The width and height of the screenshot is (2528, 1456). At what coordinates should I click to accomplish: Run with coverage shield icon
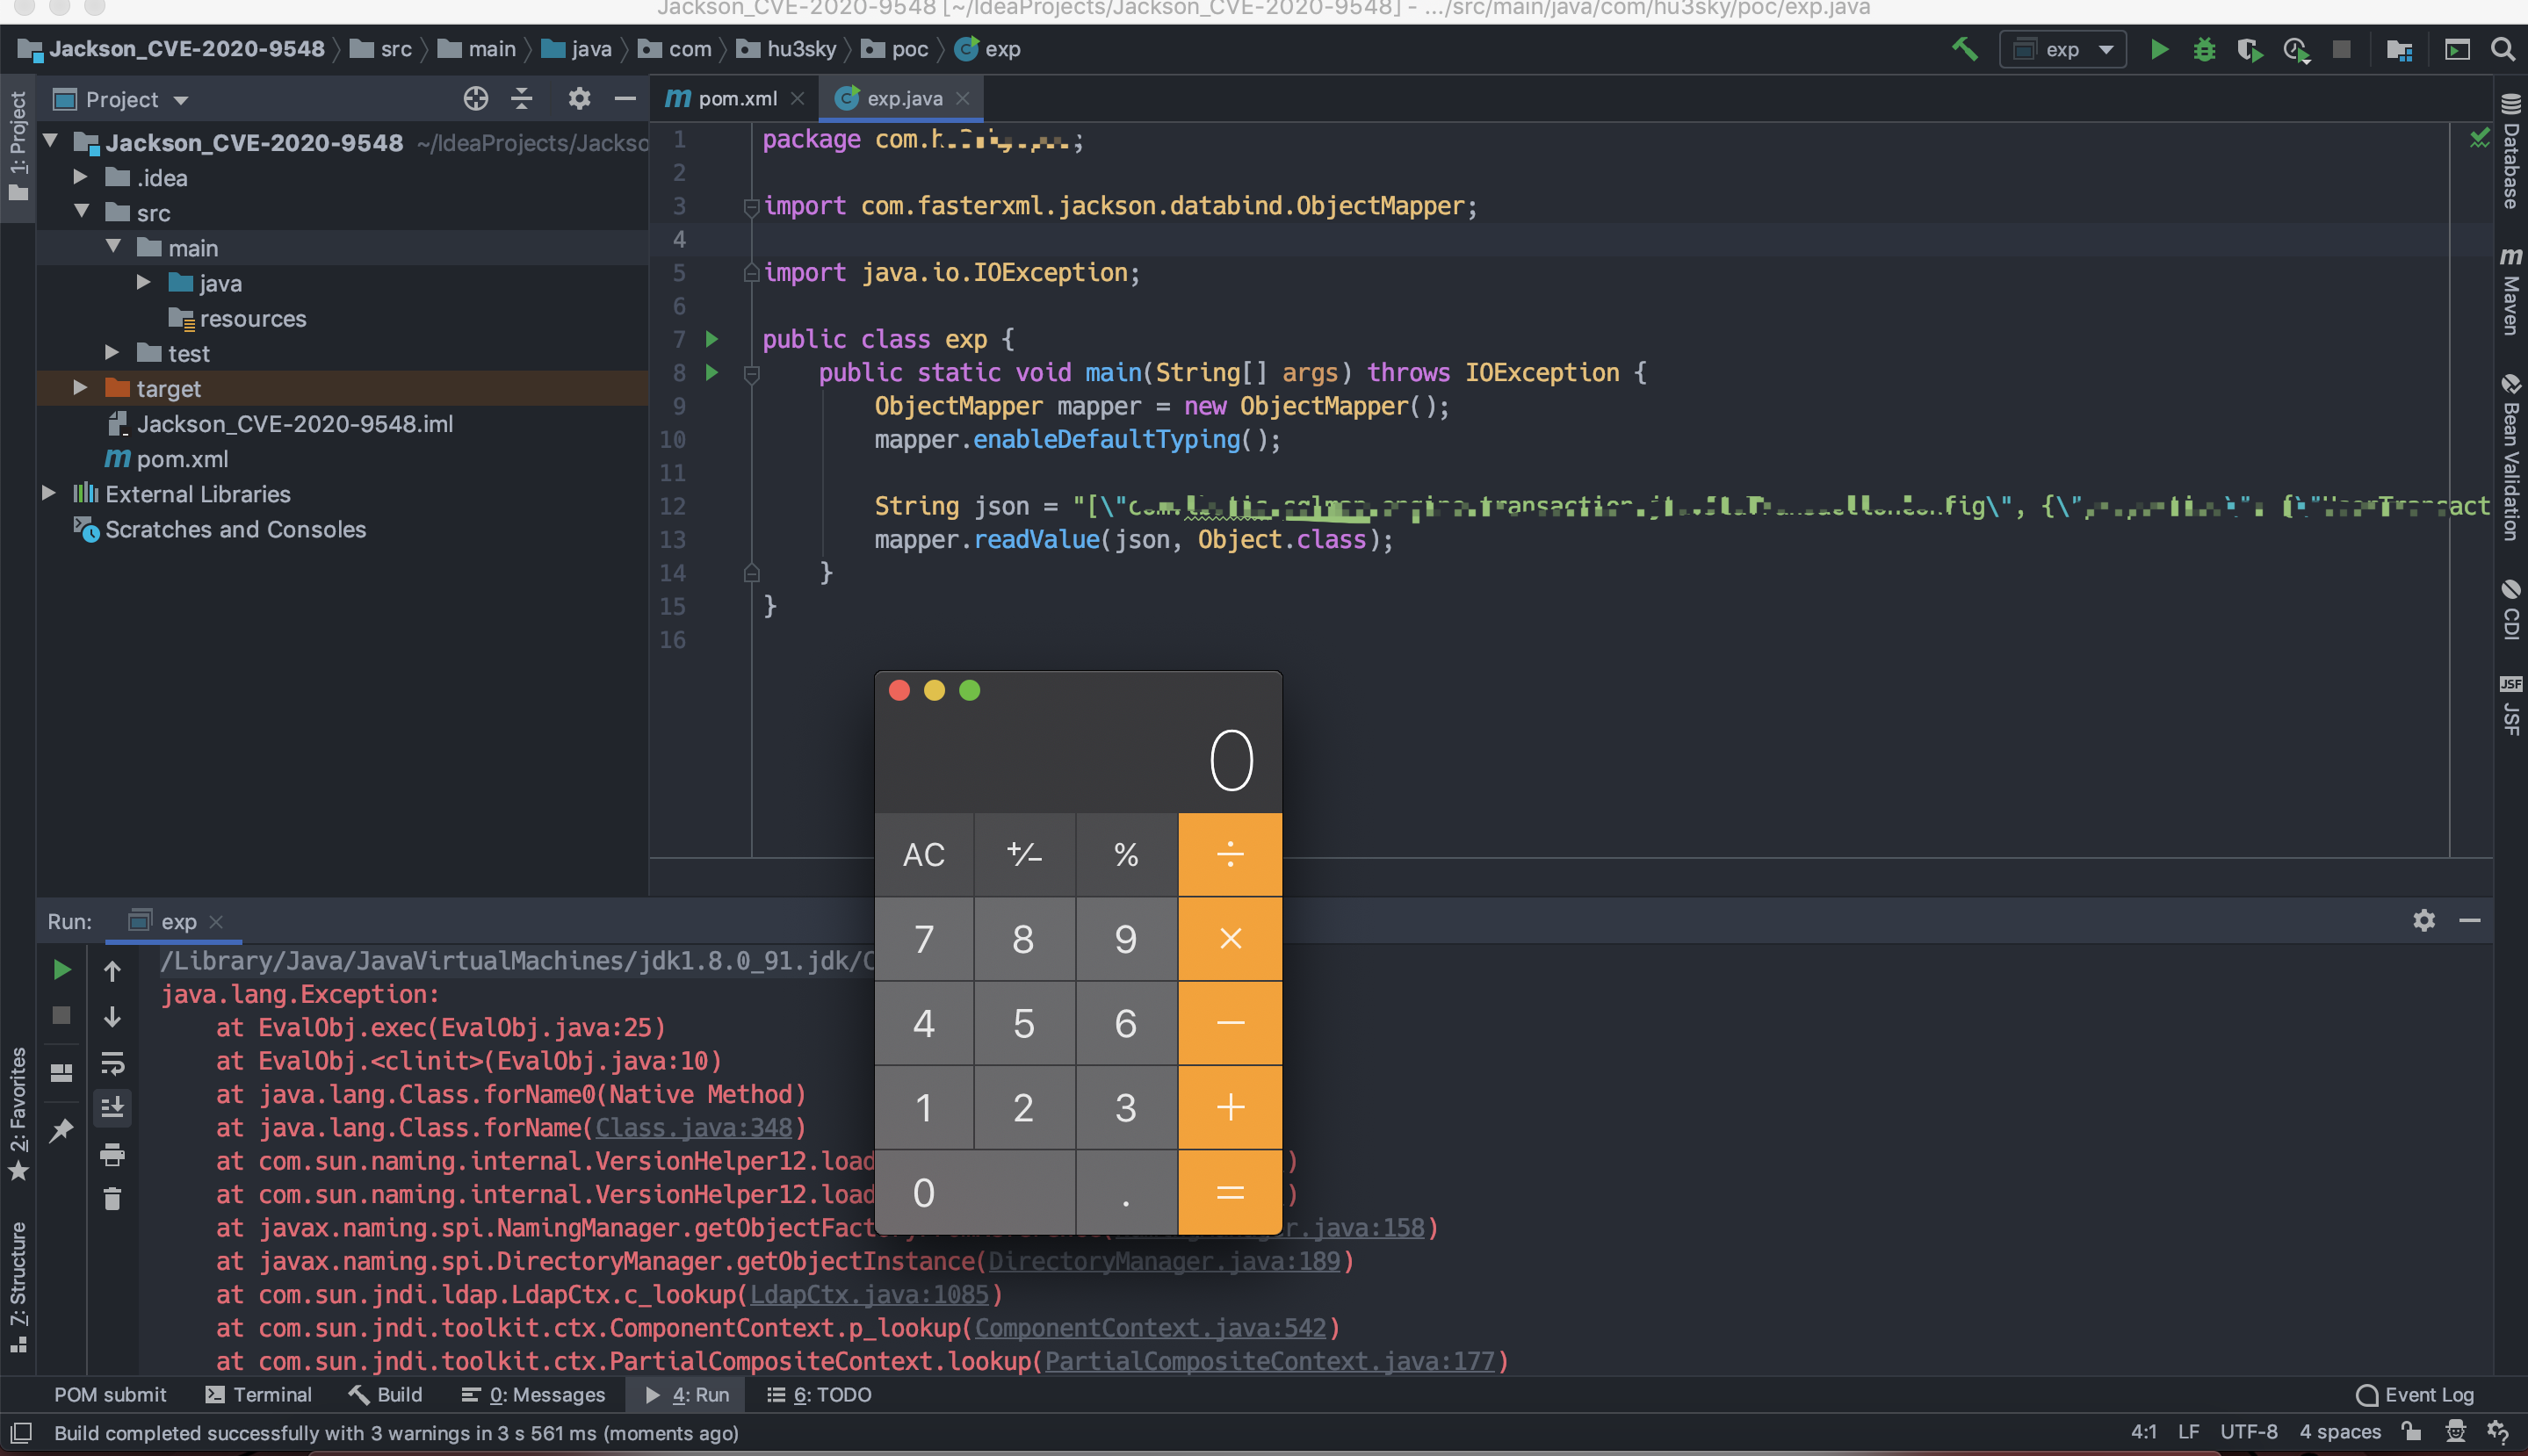pyautogui.click(x=2249, y=49)
